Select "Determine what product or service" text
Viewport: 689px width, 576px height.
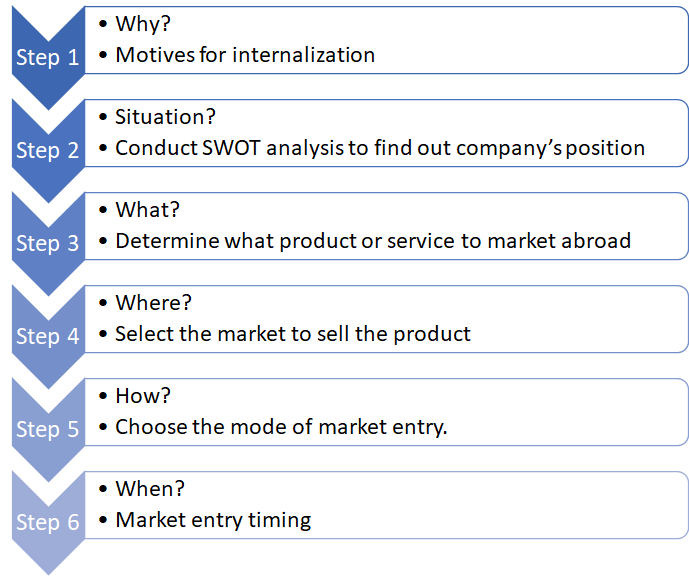(373, 241)
